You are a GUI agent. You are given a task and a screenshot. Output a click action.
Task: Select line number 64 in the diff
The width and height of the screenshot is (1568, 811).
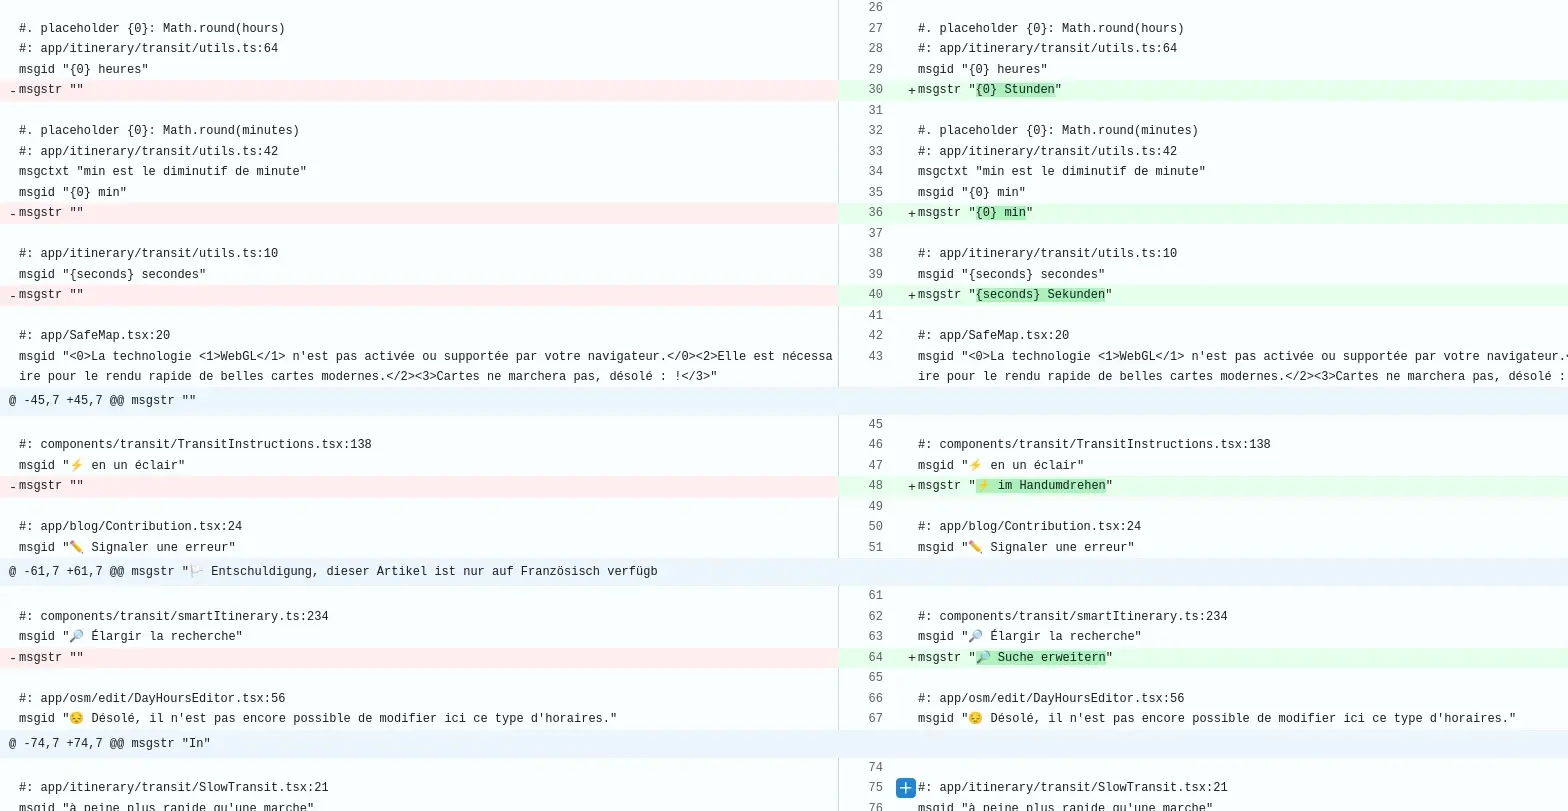point(875,658)
